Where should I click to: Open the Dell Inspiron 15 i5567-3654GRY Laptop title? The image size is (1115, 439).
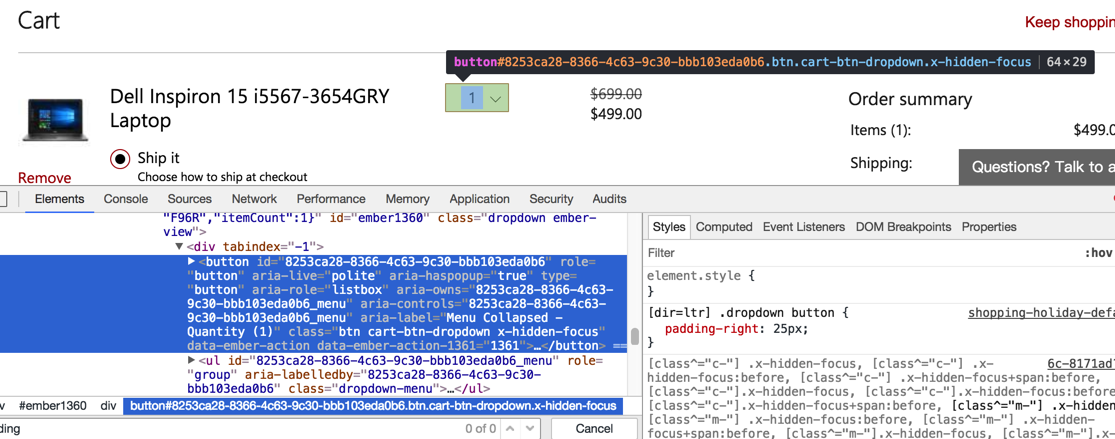(250, 108)
